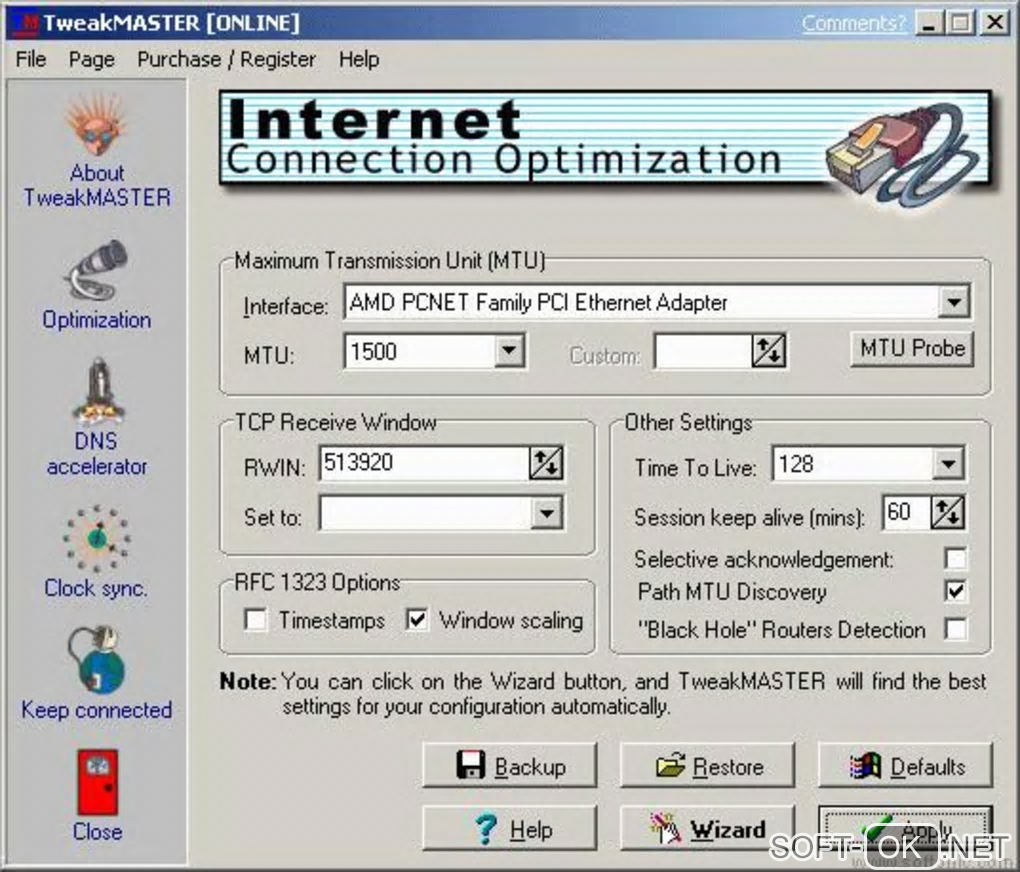Viewport: 1020px width, 872px height.
Task: Enable "Black Hole" Routers Detection checkbox
Action: 955,629
